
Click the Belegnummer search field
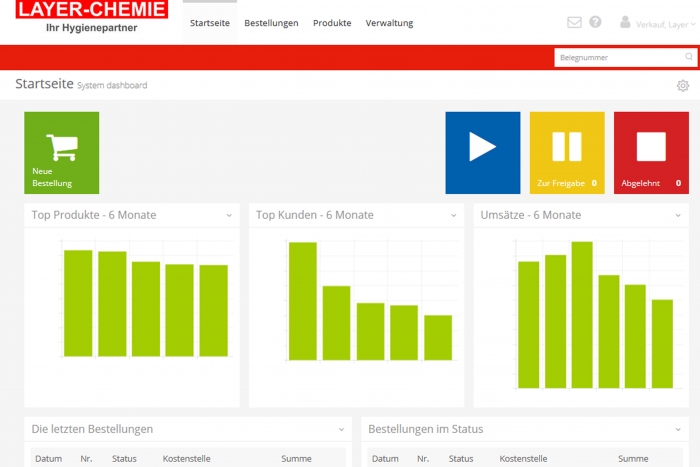pos(618,58)
